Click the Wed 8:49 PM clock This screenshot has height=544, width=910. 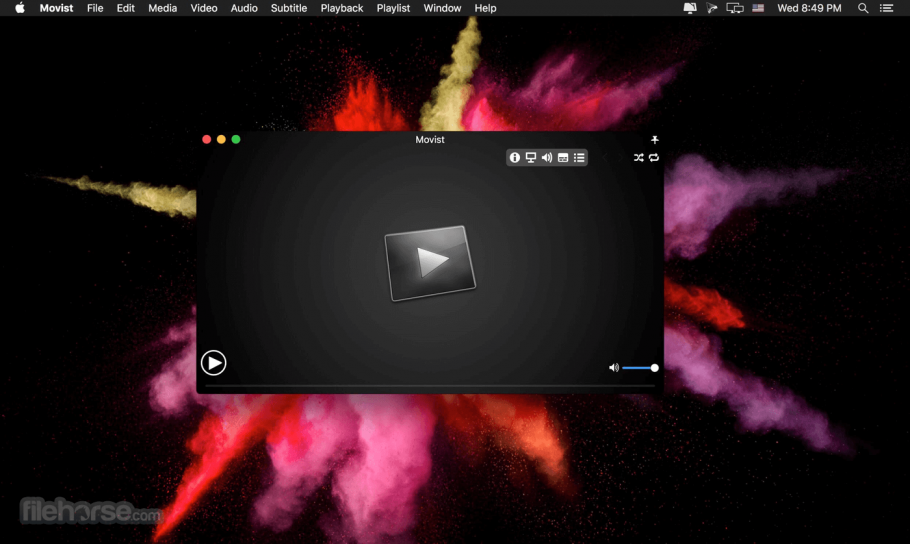[810, 8]
